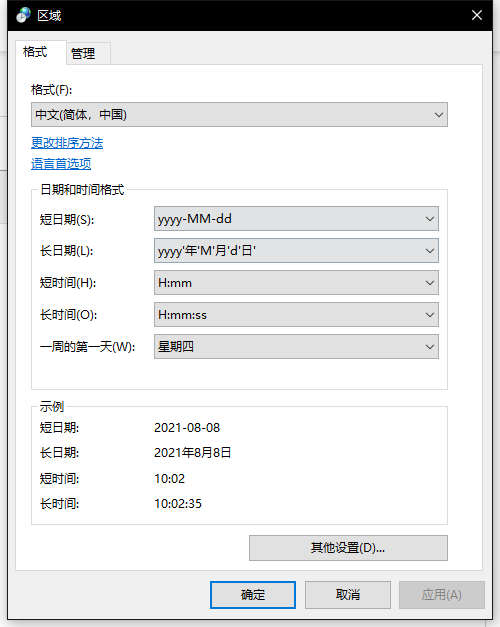The image size is (500, 627).
Task: Click the long time example 10:02:35
Action: coord(178,504)
